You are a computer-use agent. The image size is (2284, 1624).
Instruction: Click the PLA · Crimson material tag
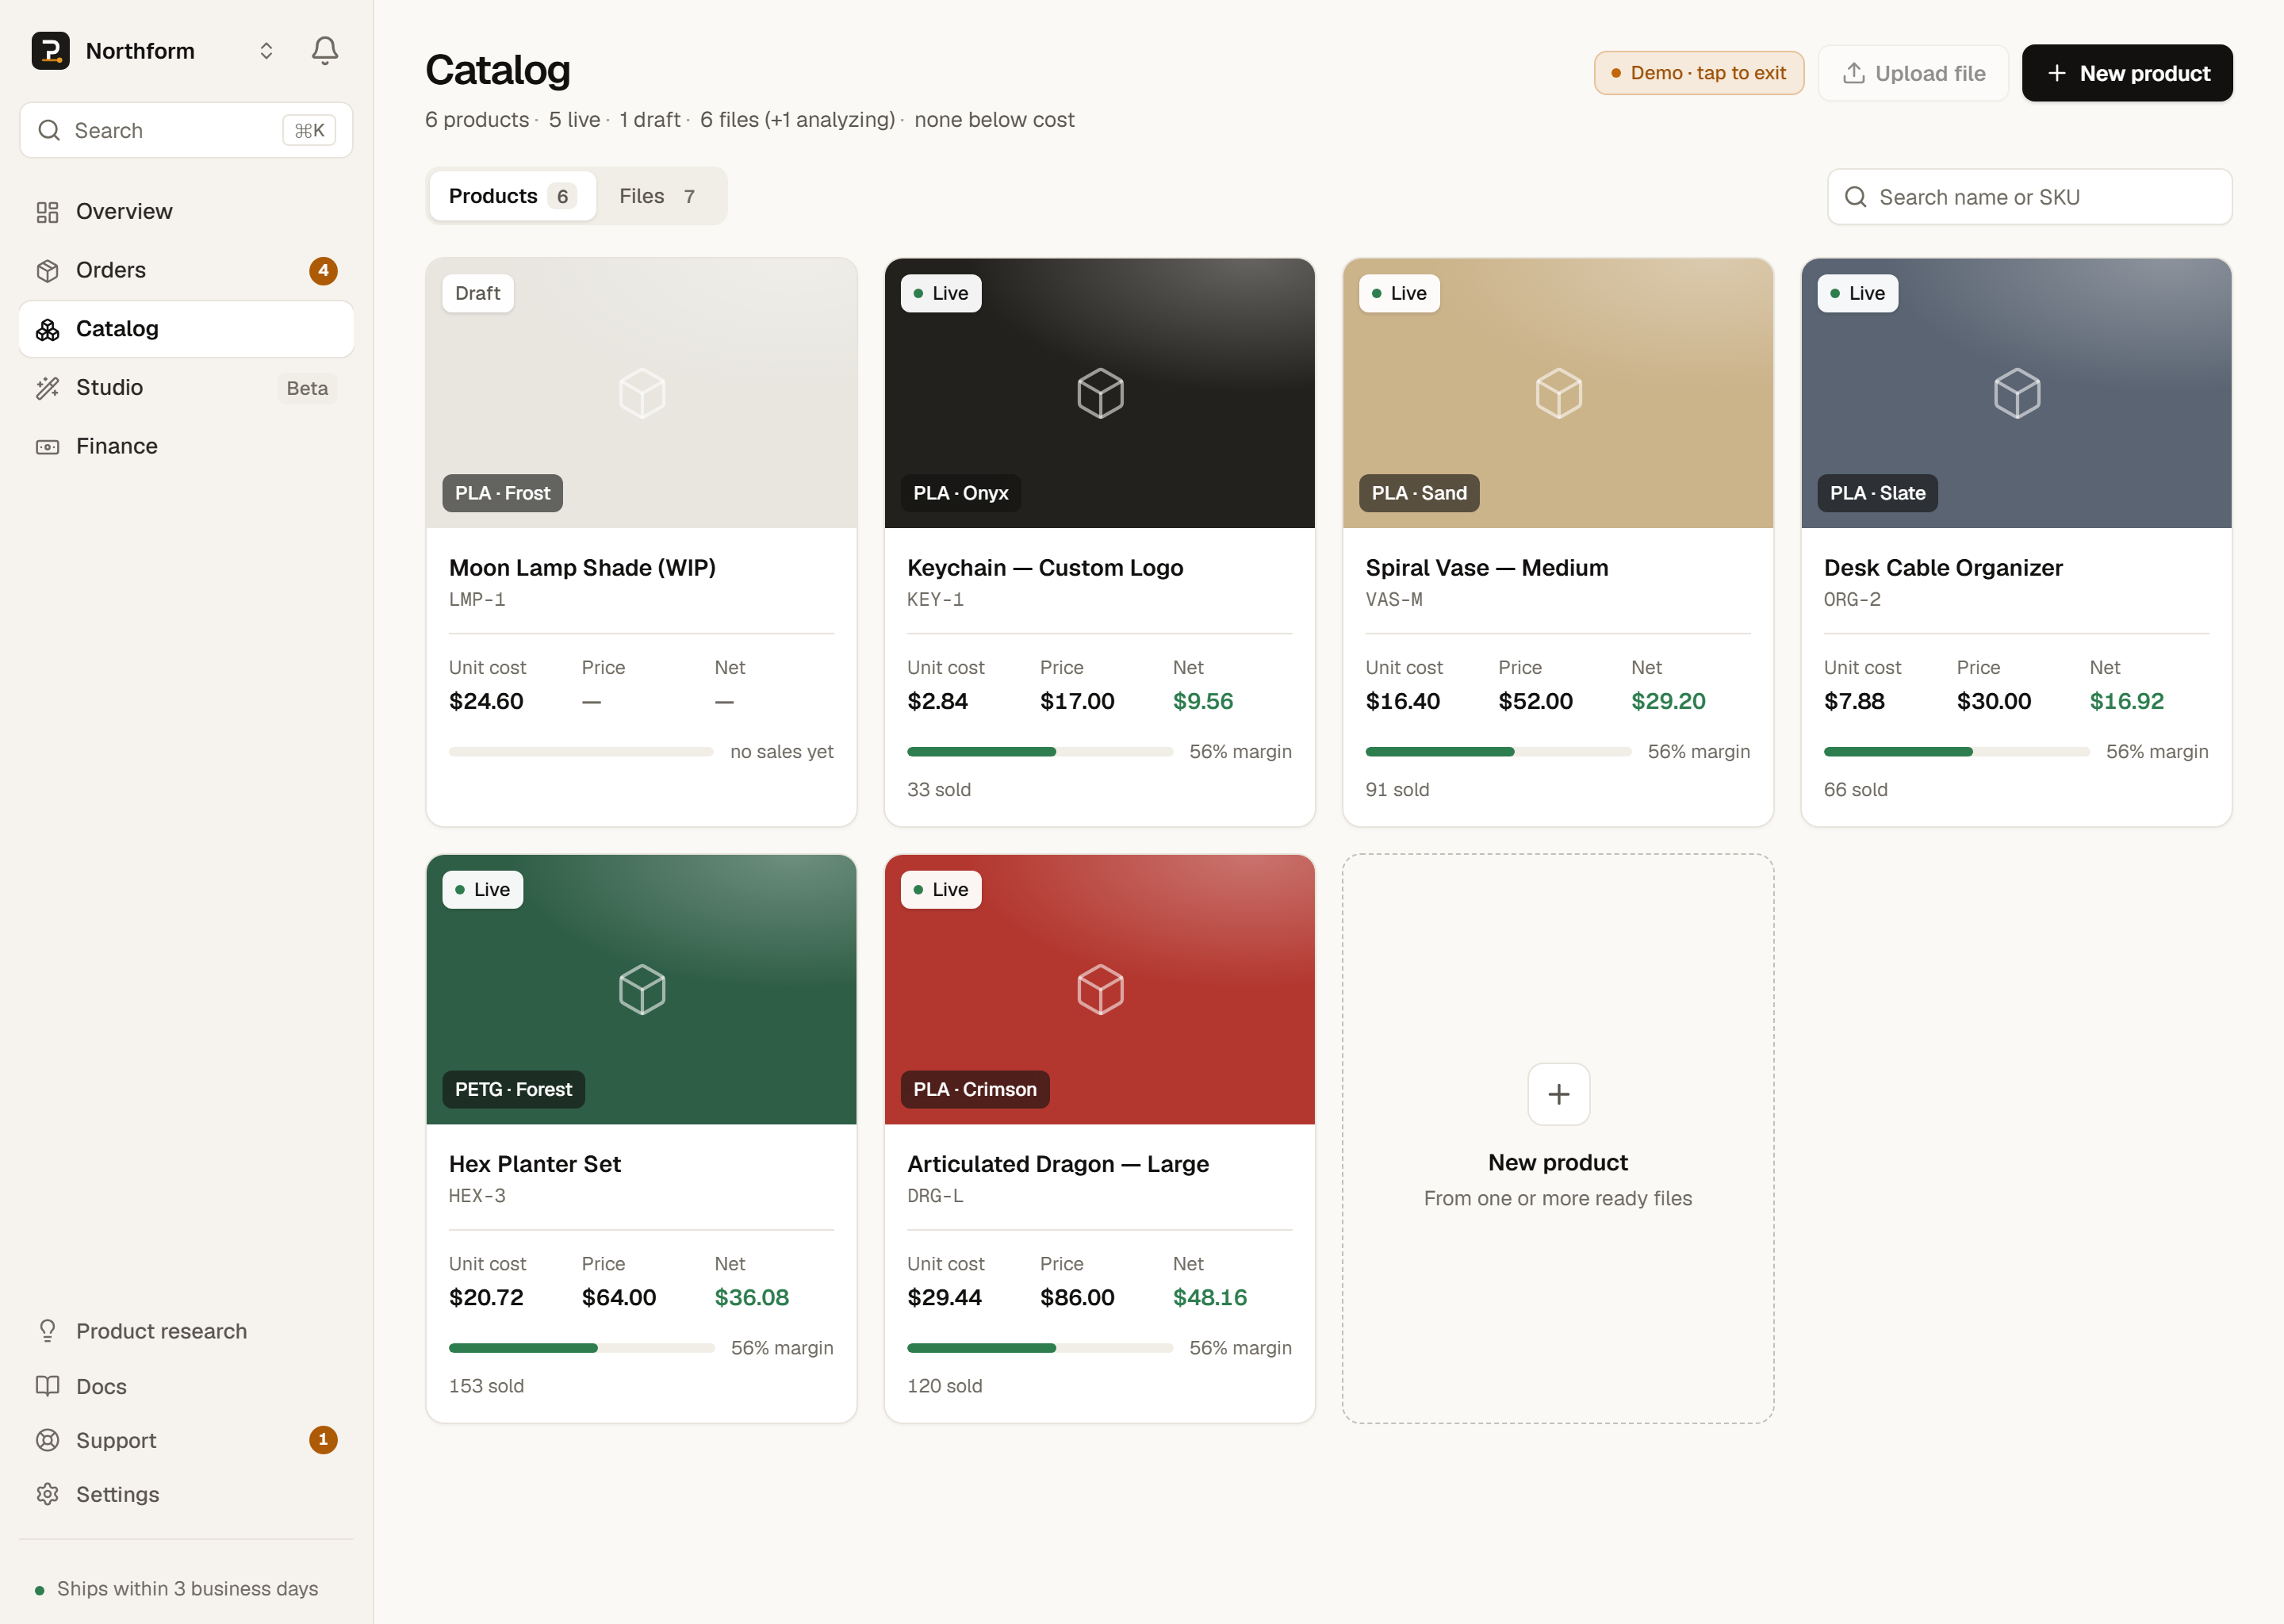(x=975, y=1089)
